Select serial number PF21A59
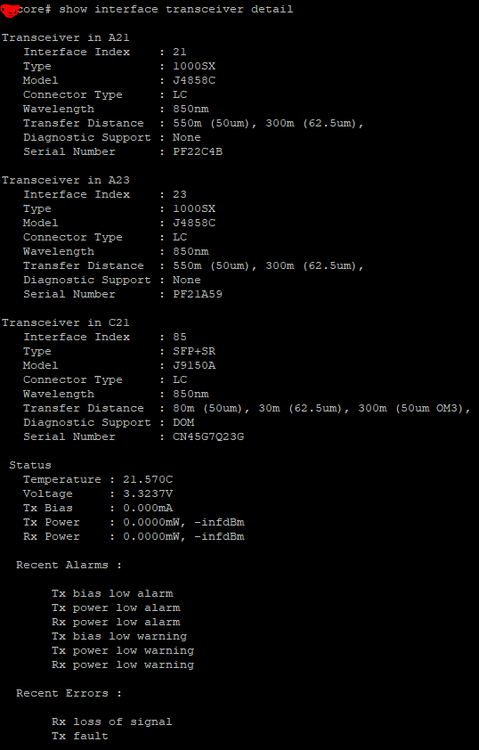Image resolution: width=479 pixels, height=750 pixels. (x=198, y=294)
